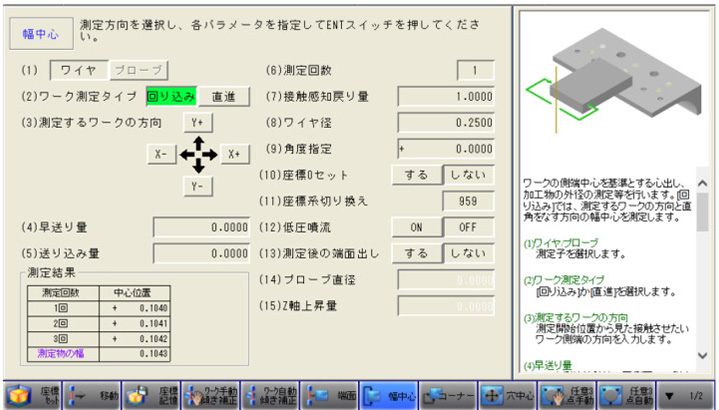Click the (3)測定するワークの方向 help heading
719x410 pixels.
pyautogui.click(x=576, y=317)
